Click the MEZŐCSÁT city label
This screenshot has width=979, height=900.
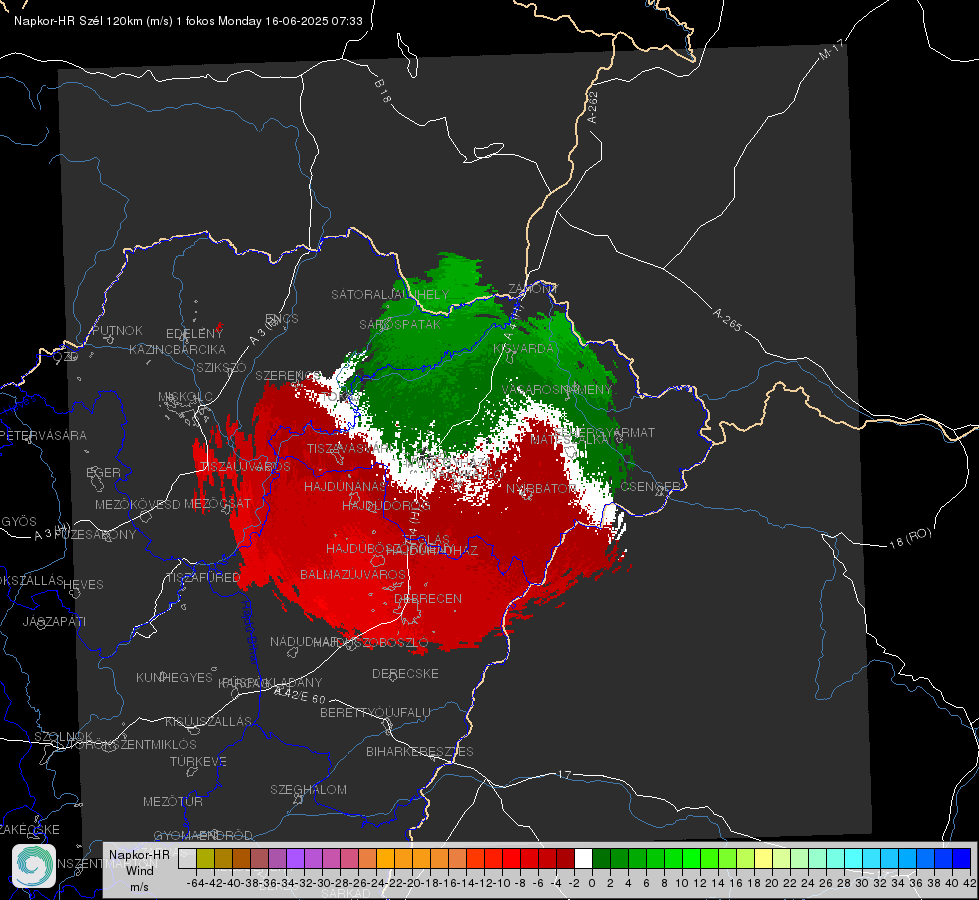pyautogui.click(x=217, y=503)
